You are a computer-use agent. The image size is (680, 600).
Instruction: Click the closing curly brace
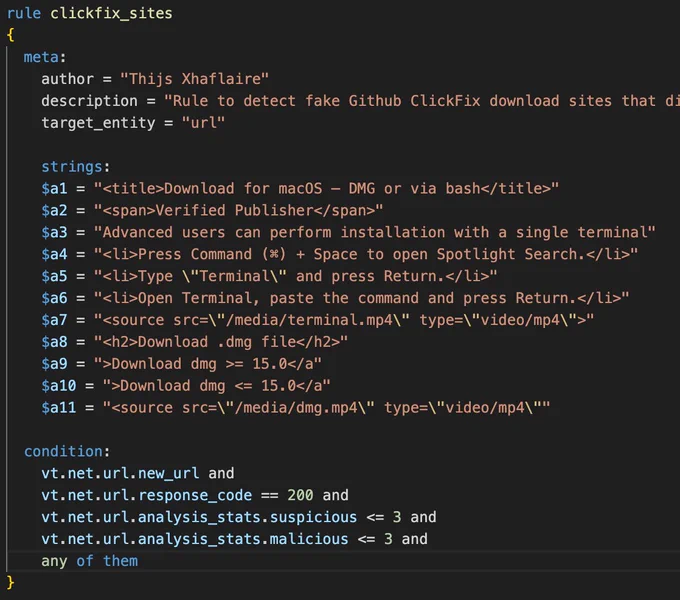(x=11, y=583)
